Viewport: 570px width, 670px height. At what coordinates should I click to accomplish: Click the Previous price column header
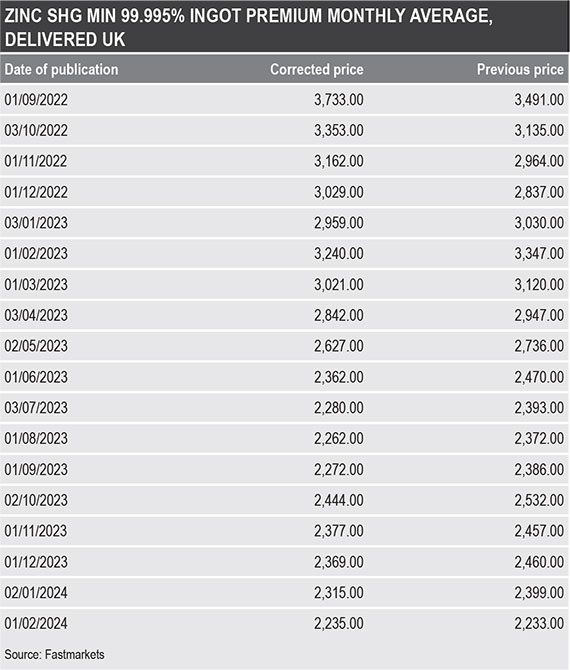click(x=520, y=70)
